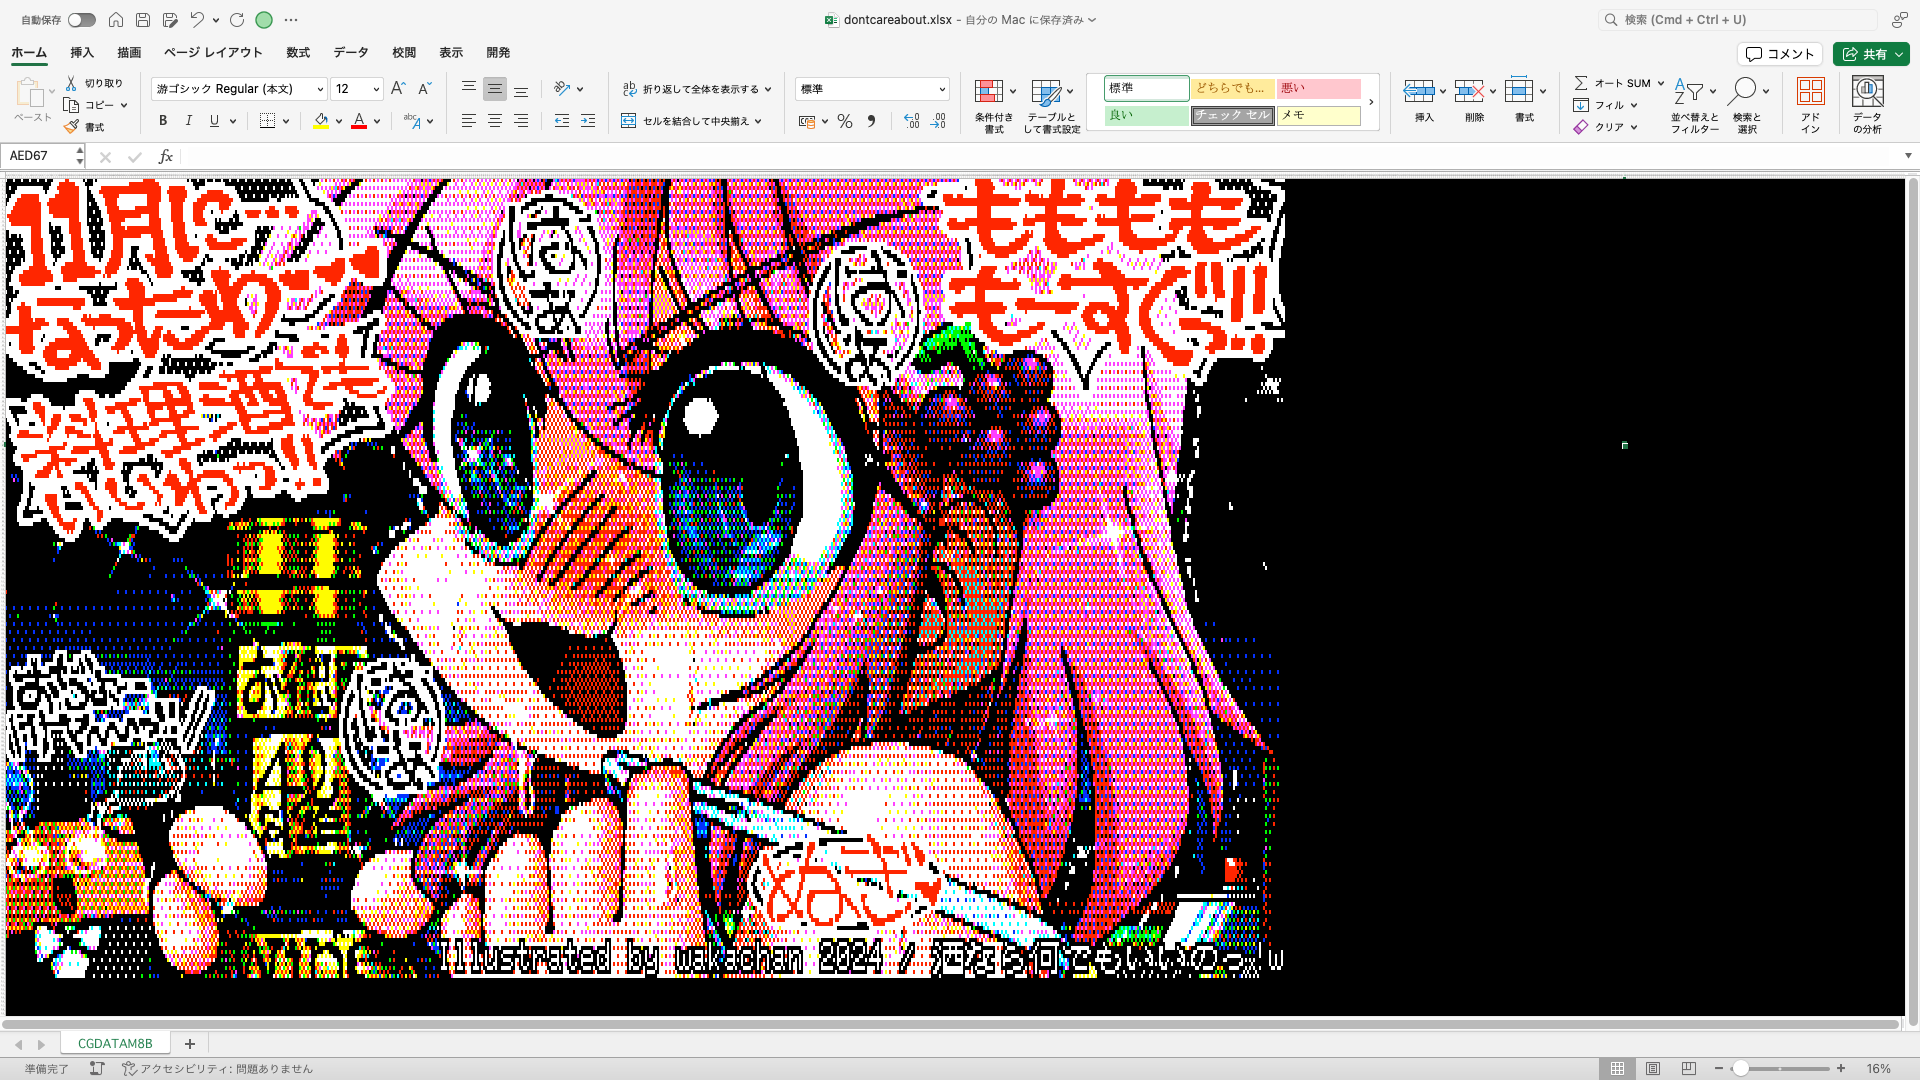Click the Save floppy disk icon
The image size is (1920, 1080).
point(143,20)
